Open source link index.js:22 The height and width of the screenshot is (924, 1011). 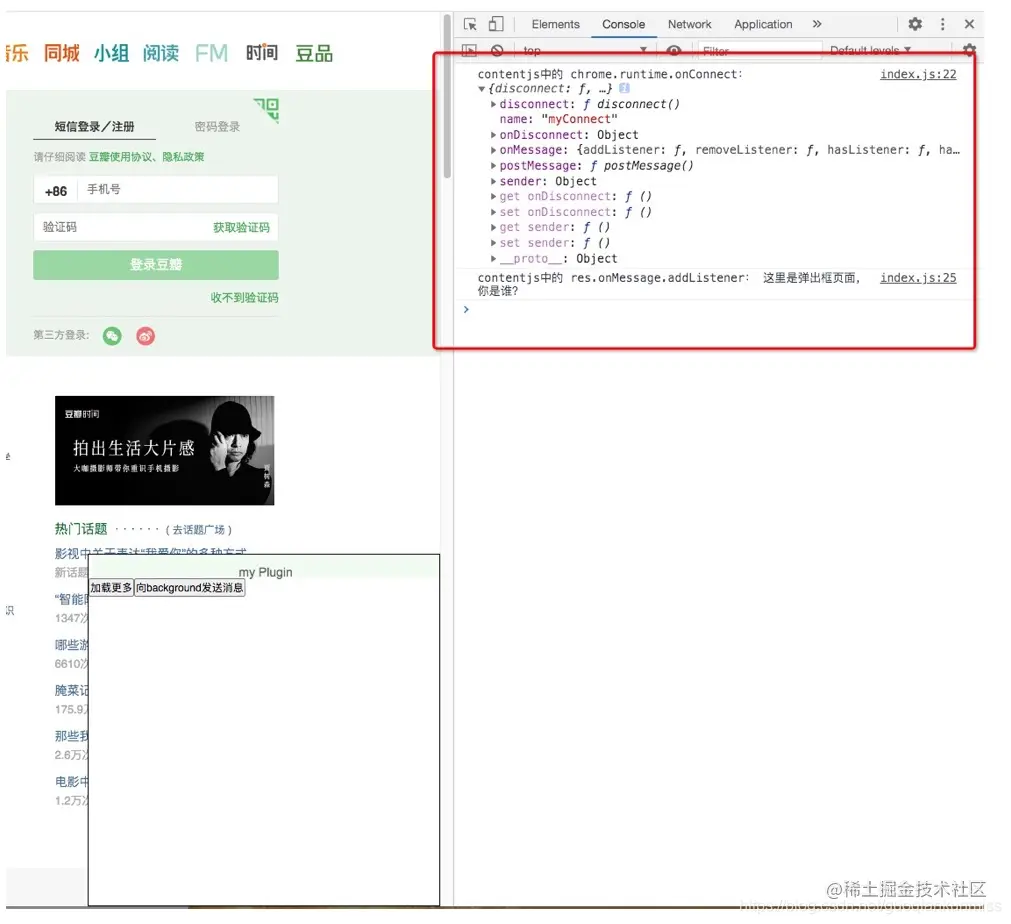tap(918, 74)
